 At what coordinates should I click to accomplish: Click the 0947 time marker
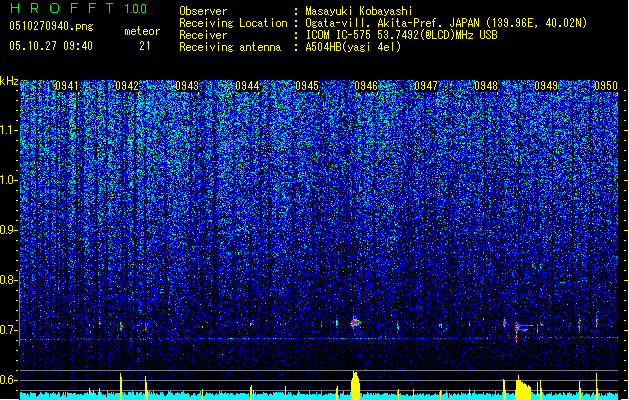[426, 86]
